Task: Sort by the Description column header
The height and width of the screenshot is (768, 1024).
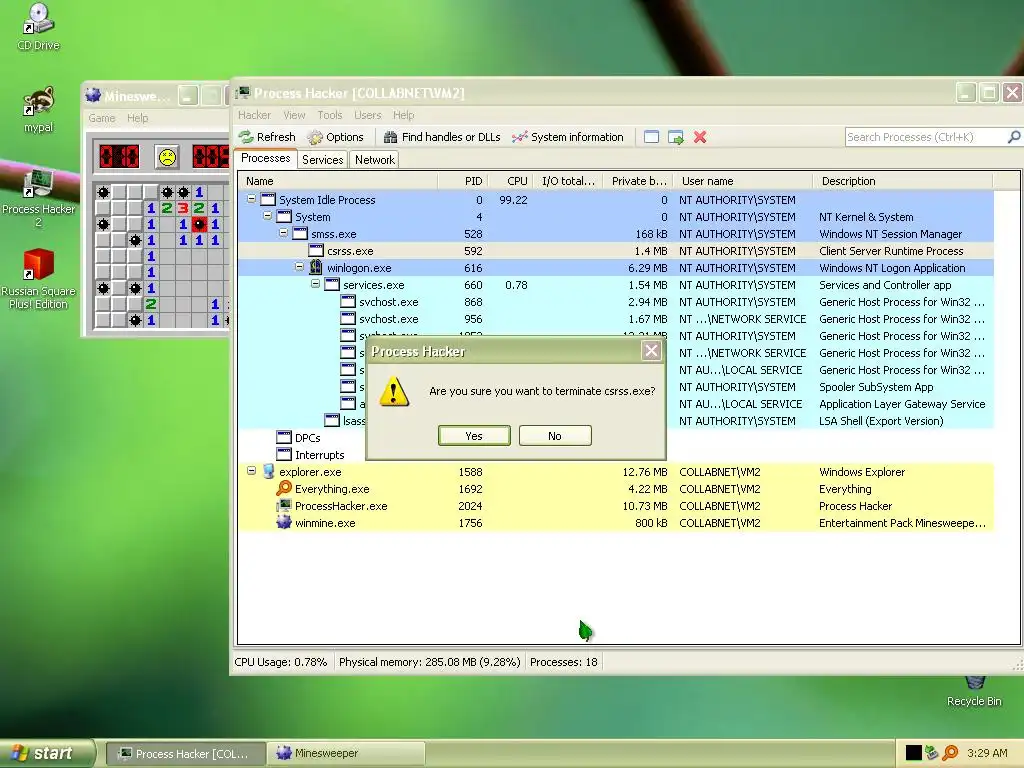Action: click(903, 182)
